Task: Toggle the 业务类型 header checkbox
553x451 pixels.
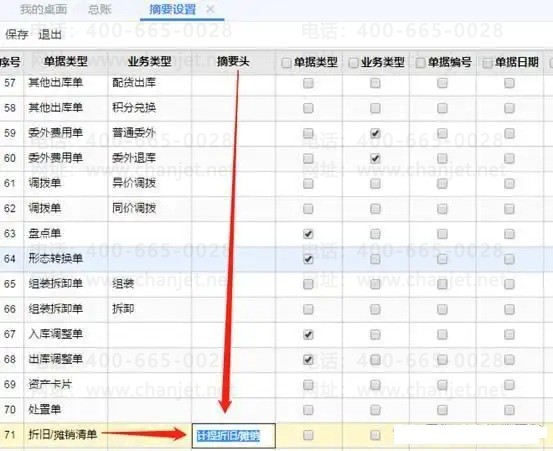Action: [x=353, y=63]
